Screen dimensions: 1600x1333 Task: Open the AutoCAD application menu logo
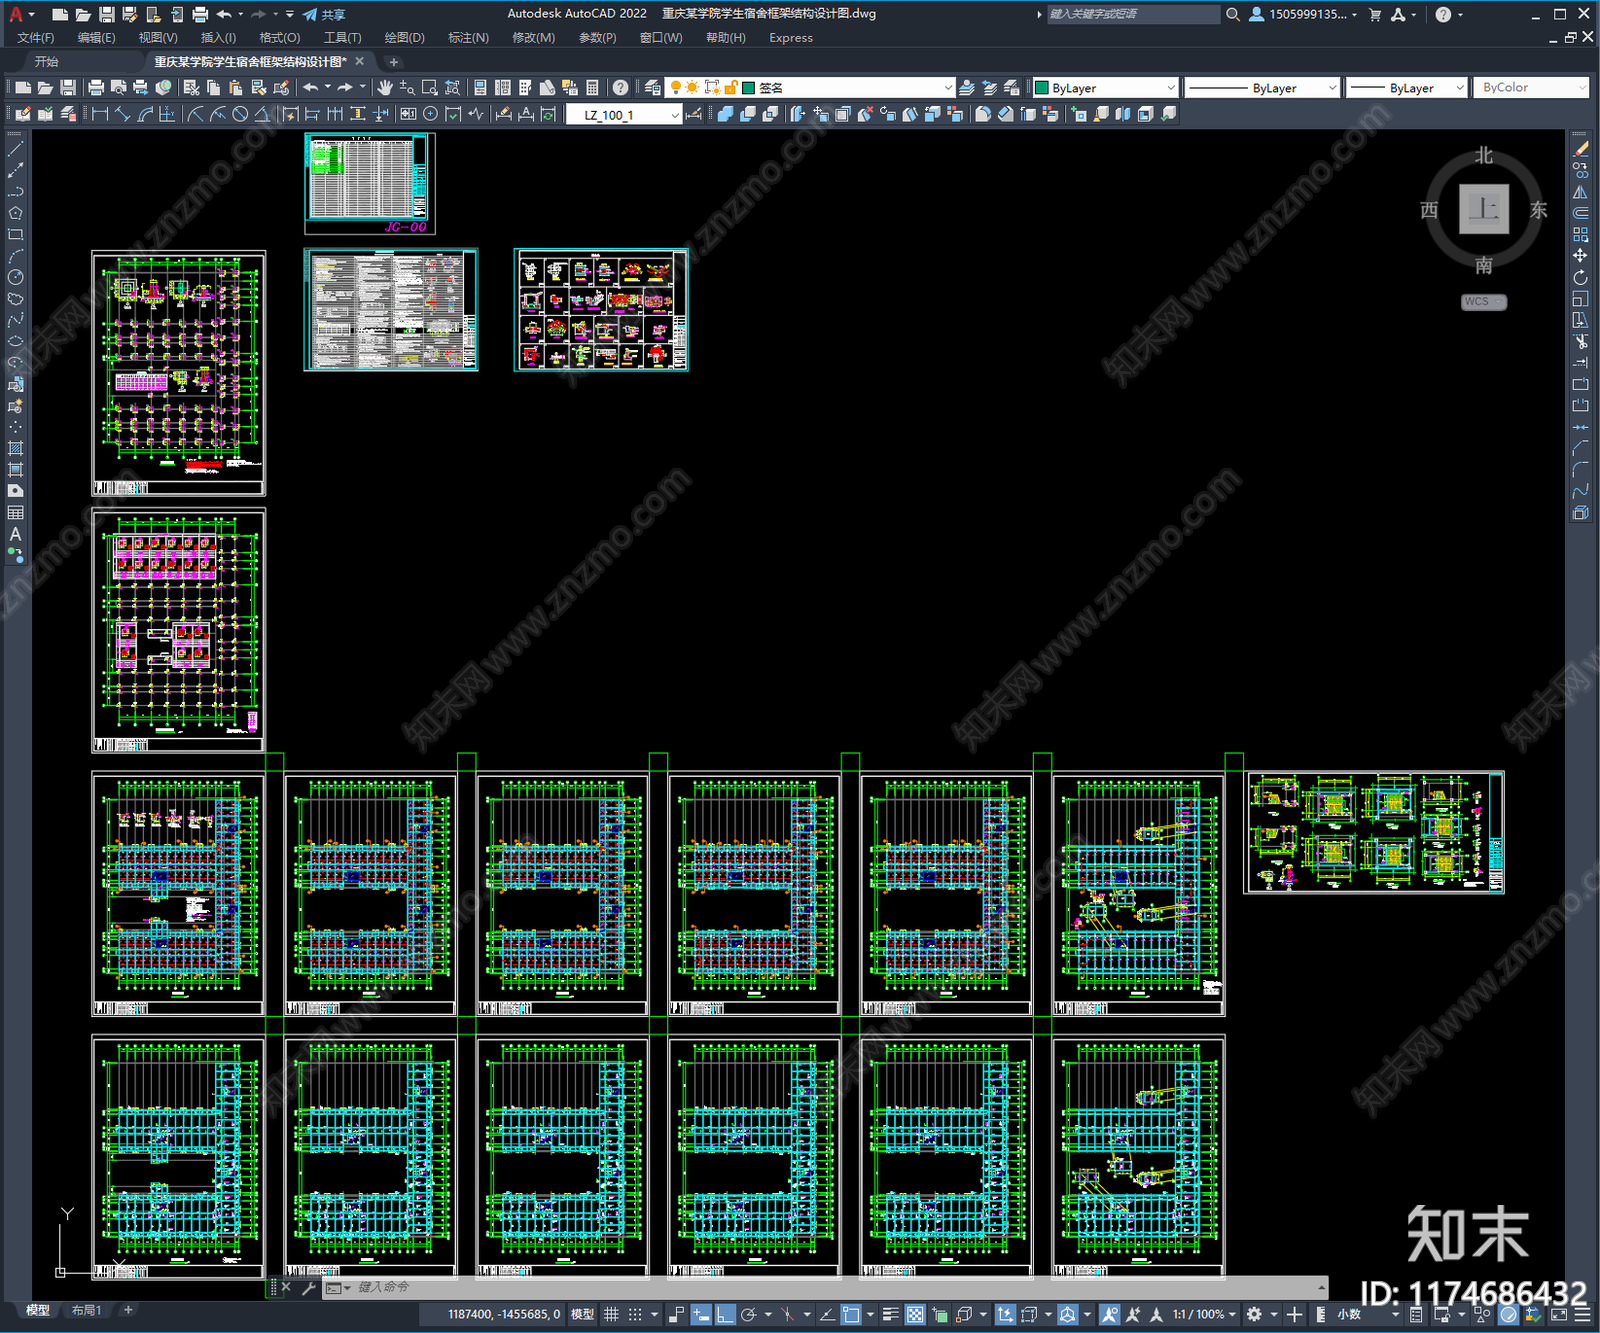[16, 14]
